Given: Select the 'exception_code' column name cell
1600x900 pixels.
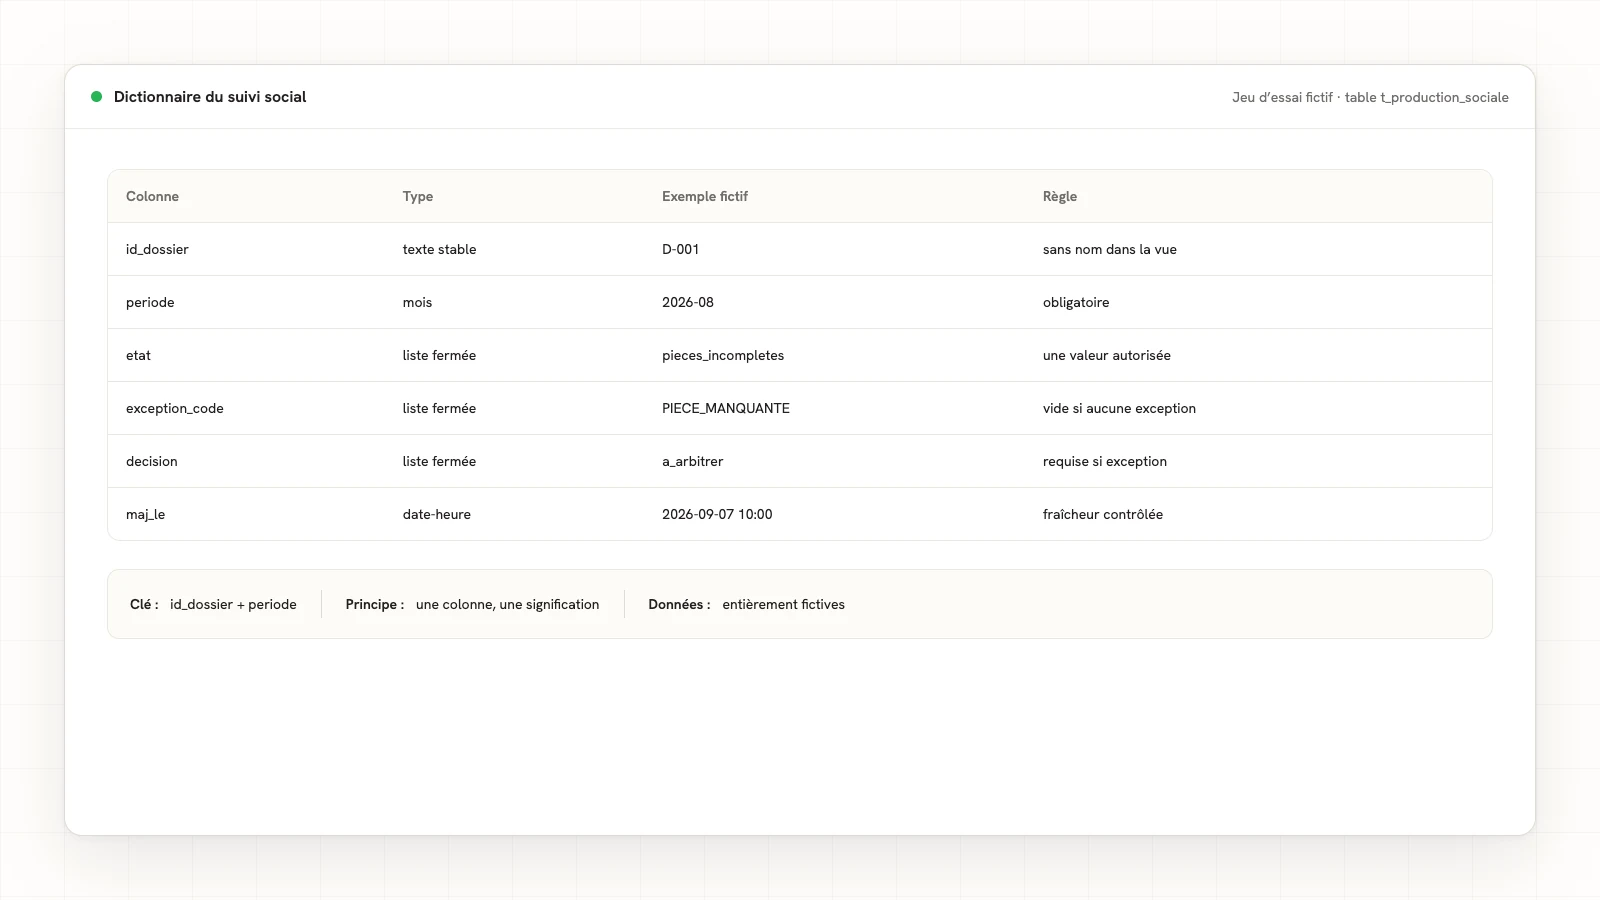Looking at the screenshot, I should point(175,408).
